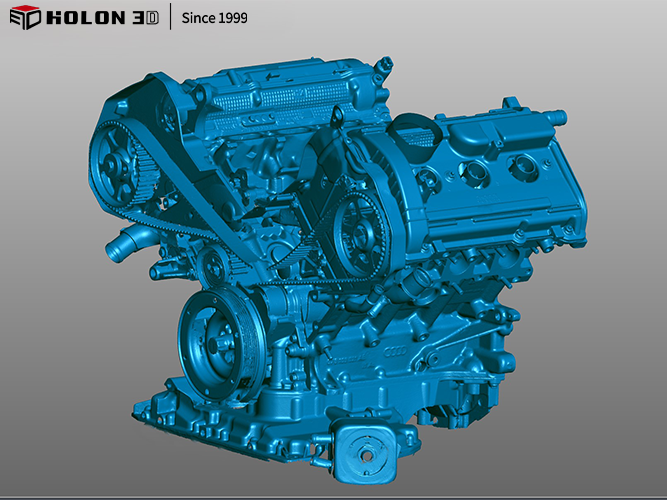The image size is (667, 500).
Task: Click the HOLON 3D cube logo icon
Action: [x=22, y=18]
